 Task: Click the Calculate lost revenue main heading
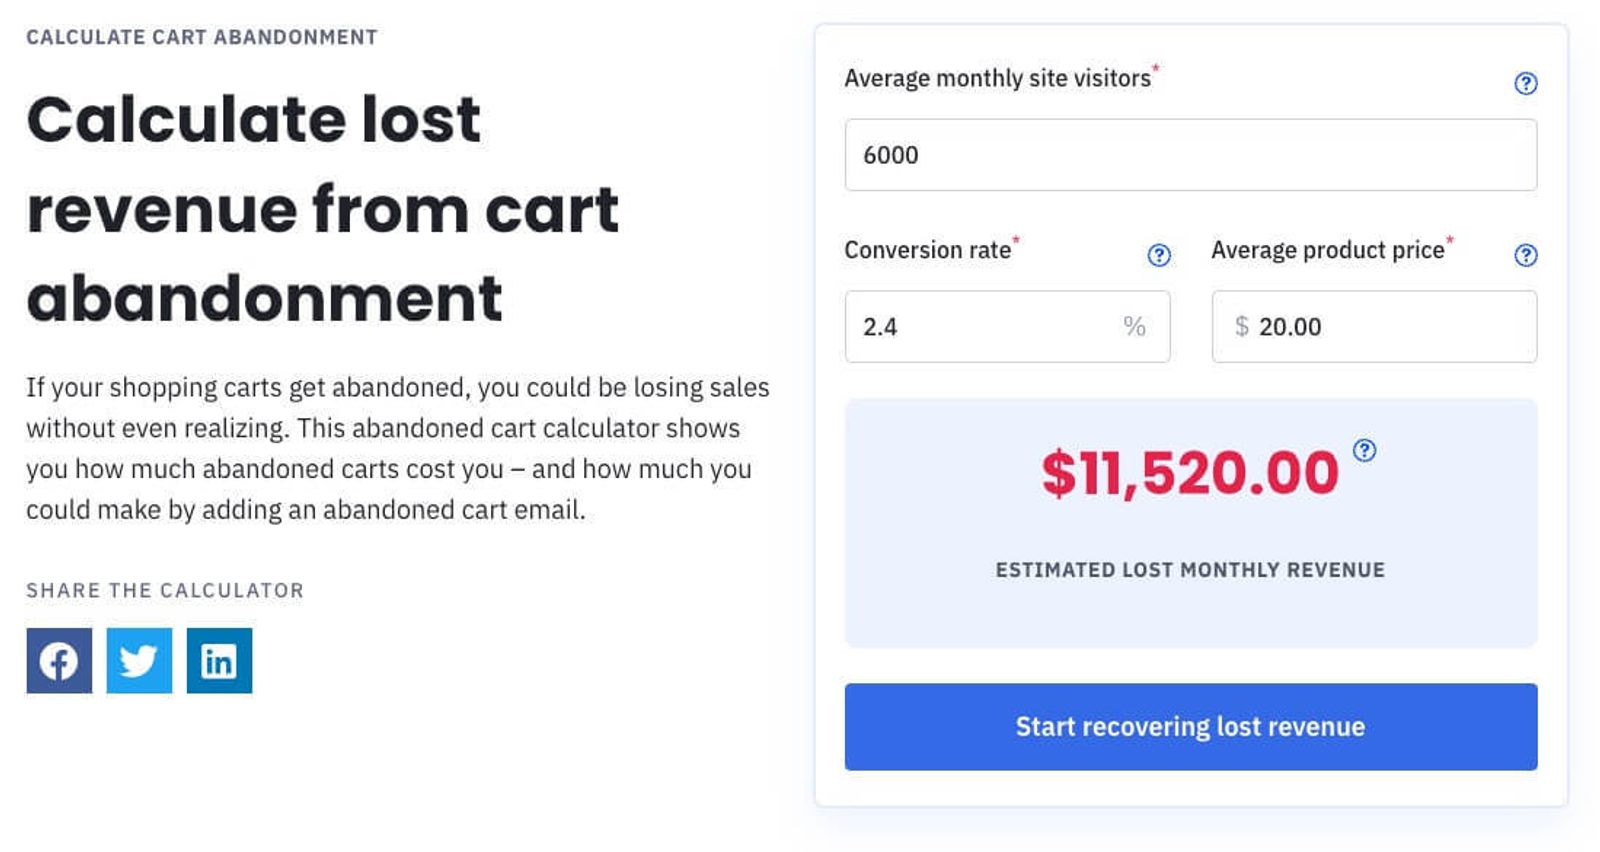tap(322, 208)
